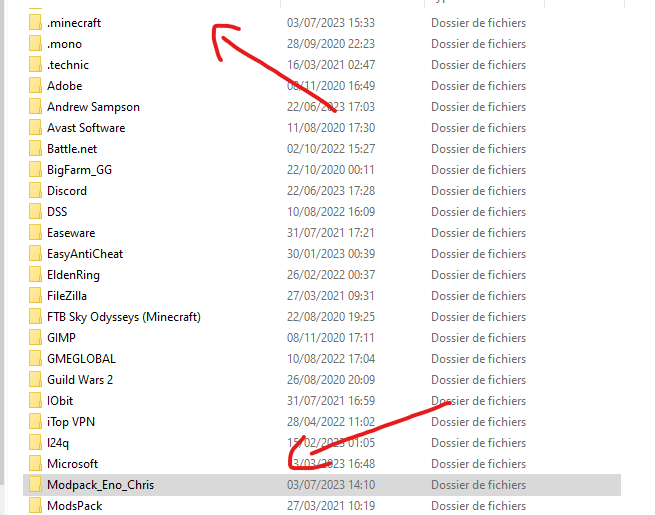Click the 'EasyAntiCheat' folder name
Viewport: 655px width, 515px height.
click(x=85, y=254)
